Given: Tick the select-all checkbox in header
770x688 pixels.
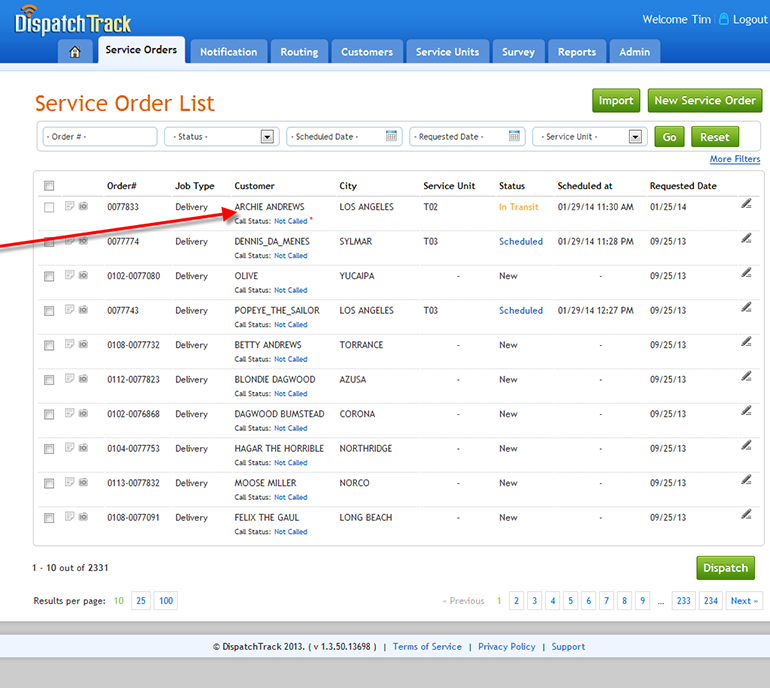Looking at the screenshot, I should click(x=49, y=185).
